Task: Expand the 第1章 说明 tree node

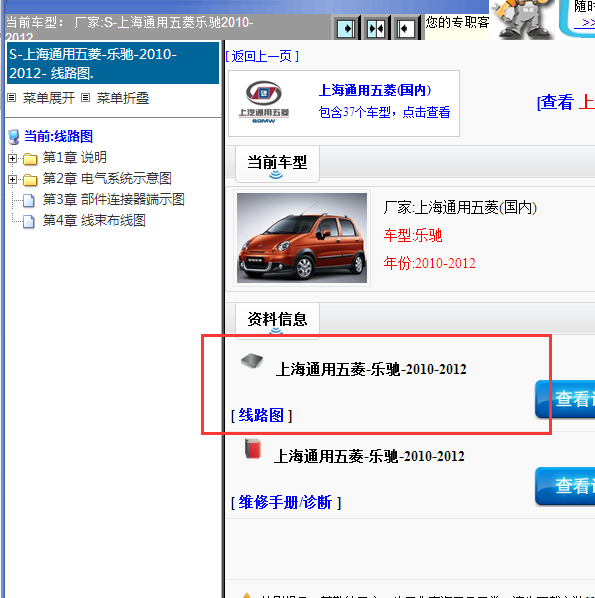Action: (x=13, y=158)
